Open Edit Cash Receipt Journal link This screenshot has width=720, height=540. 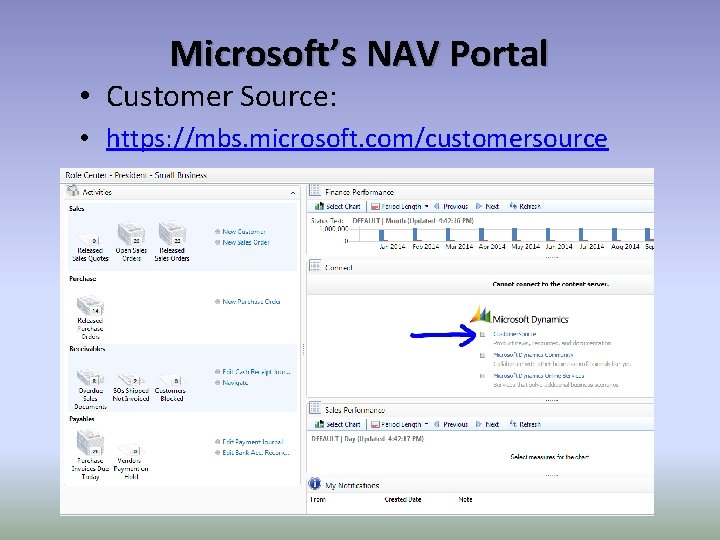[256, 371]
